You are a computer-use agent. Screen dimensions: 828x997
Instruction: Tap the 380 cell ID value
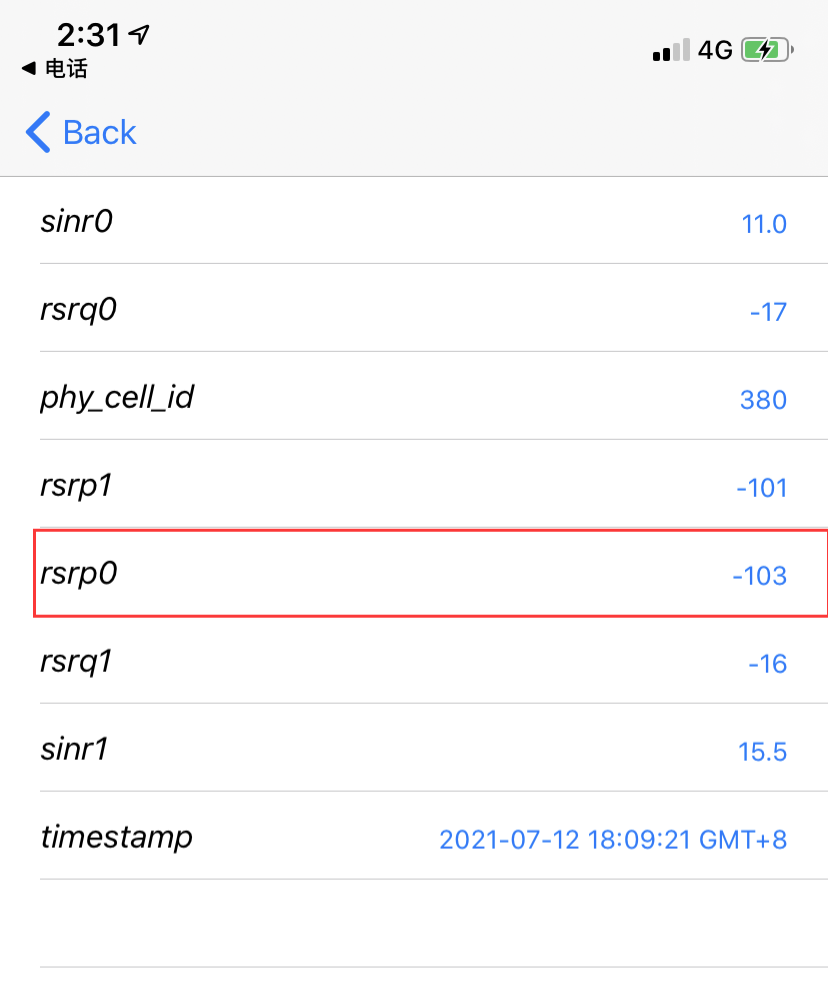click(763, 401)
